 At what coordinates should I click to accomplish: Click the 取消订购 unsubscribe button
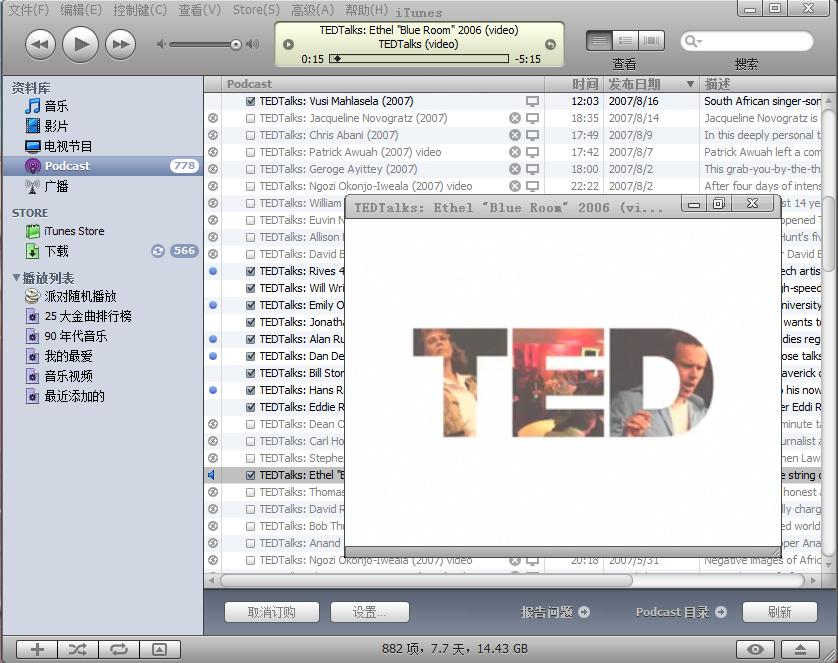coord(271,612)
